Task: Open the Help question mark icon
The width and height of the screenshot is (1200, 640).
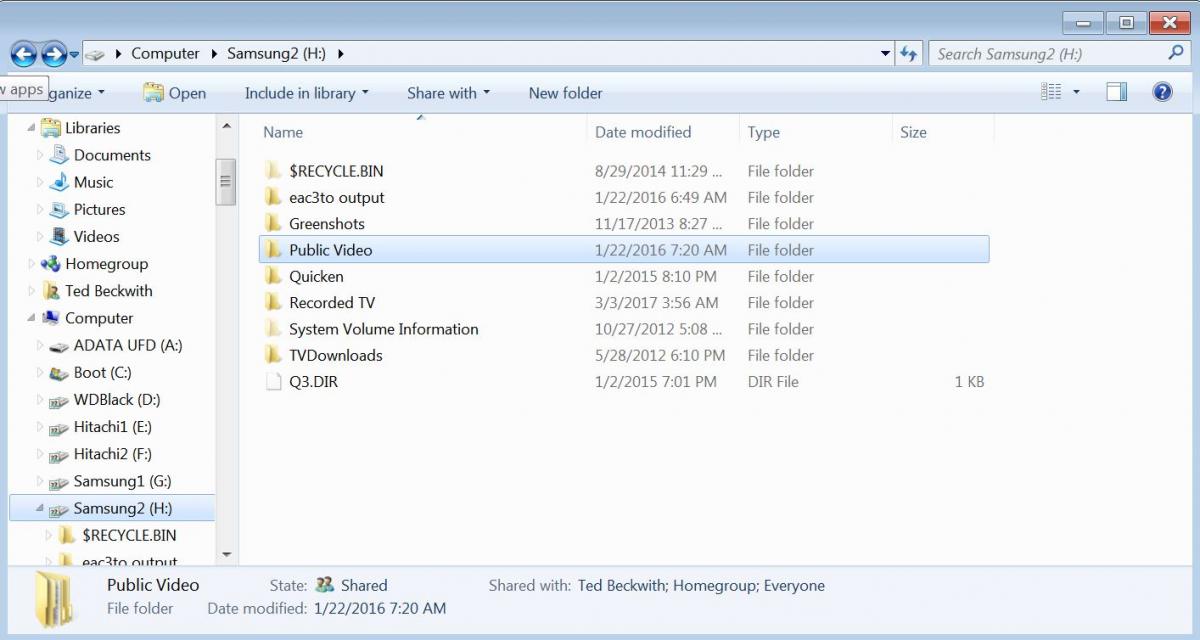Action: tap(1162, 92)
